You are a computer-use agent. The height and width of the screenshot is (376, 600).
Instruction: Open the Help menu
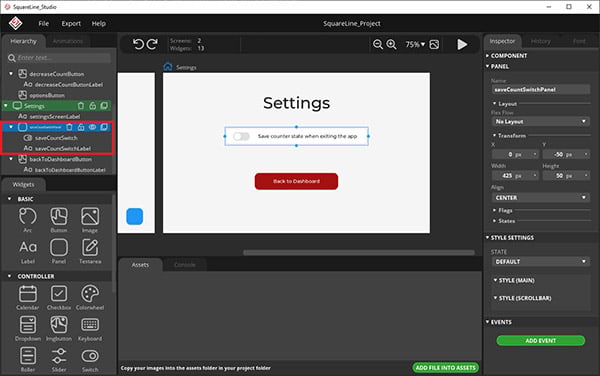(99, 23)
